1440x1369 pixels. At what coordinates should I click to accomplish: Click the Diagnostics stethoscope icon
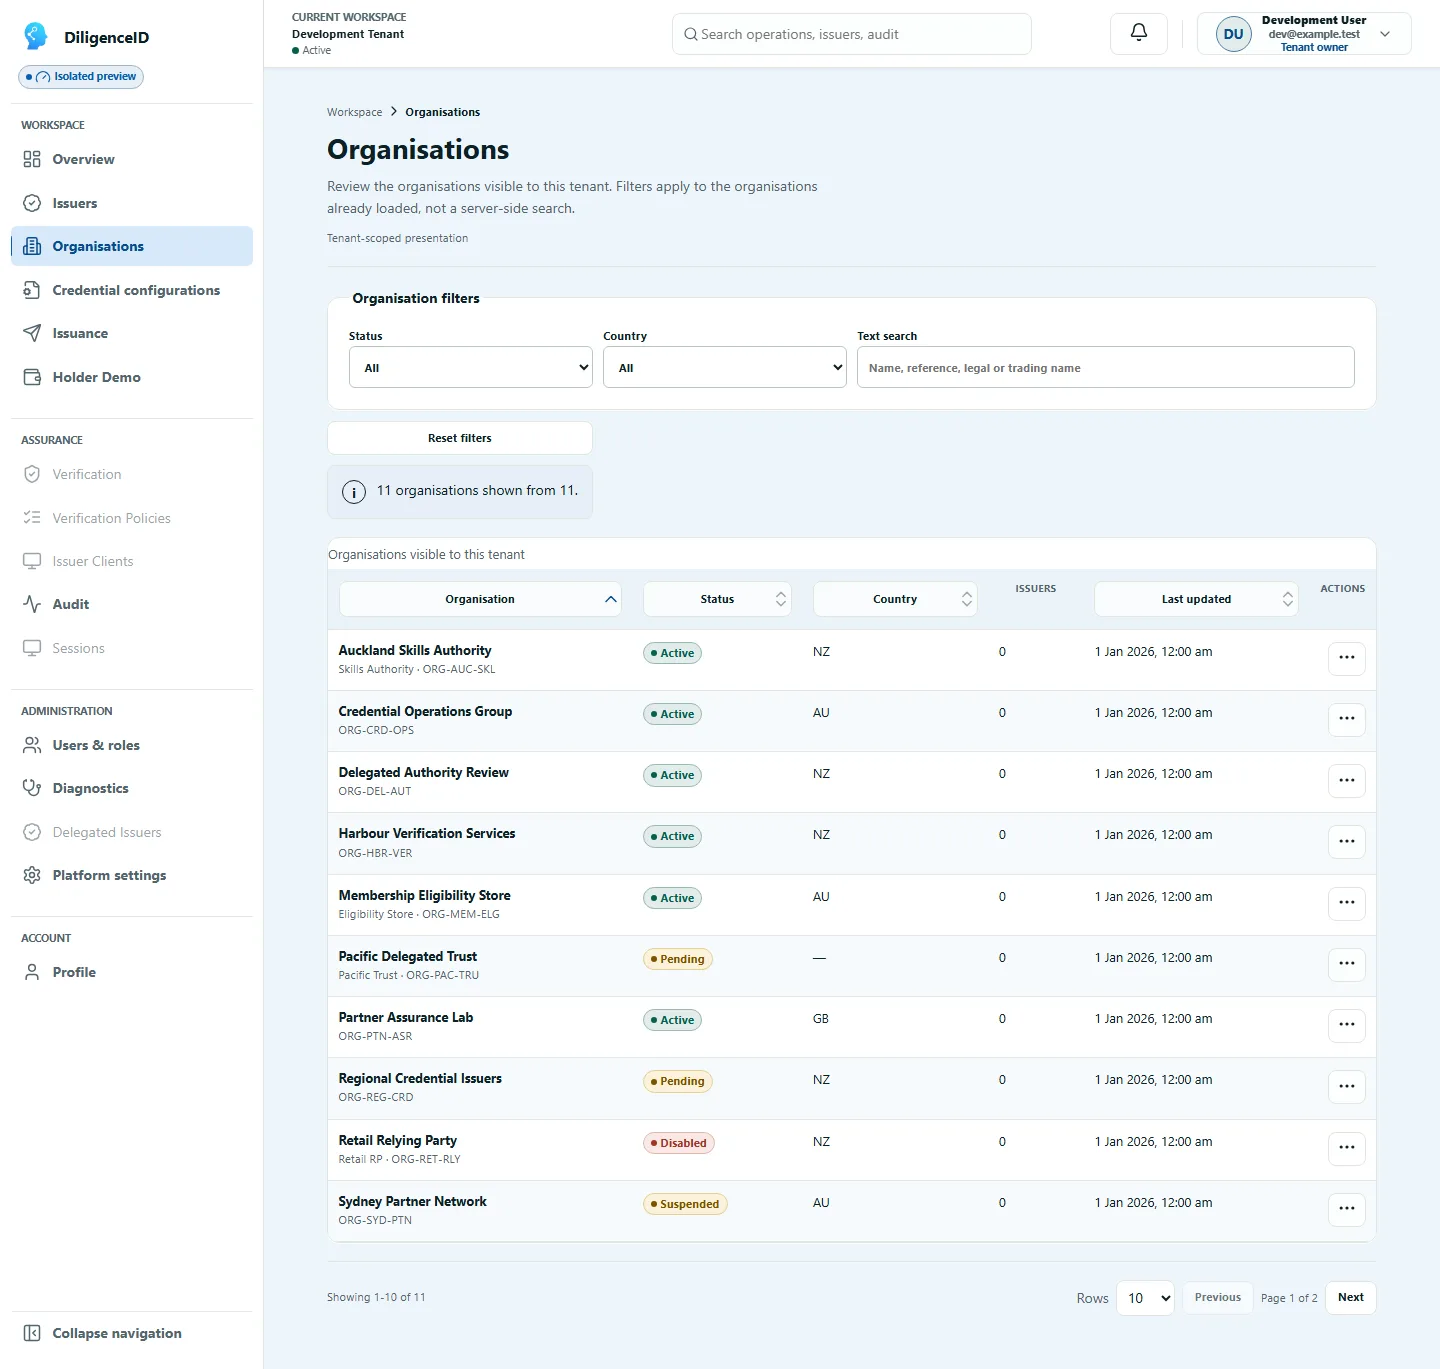tap(32, 788)
